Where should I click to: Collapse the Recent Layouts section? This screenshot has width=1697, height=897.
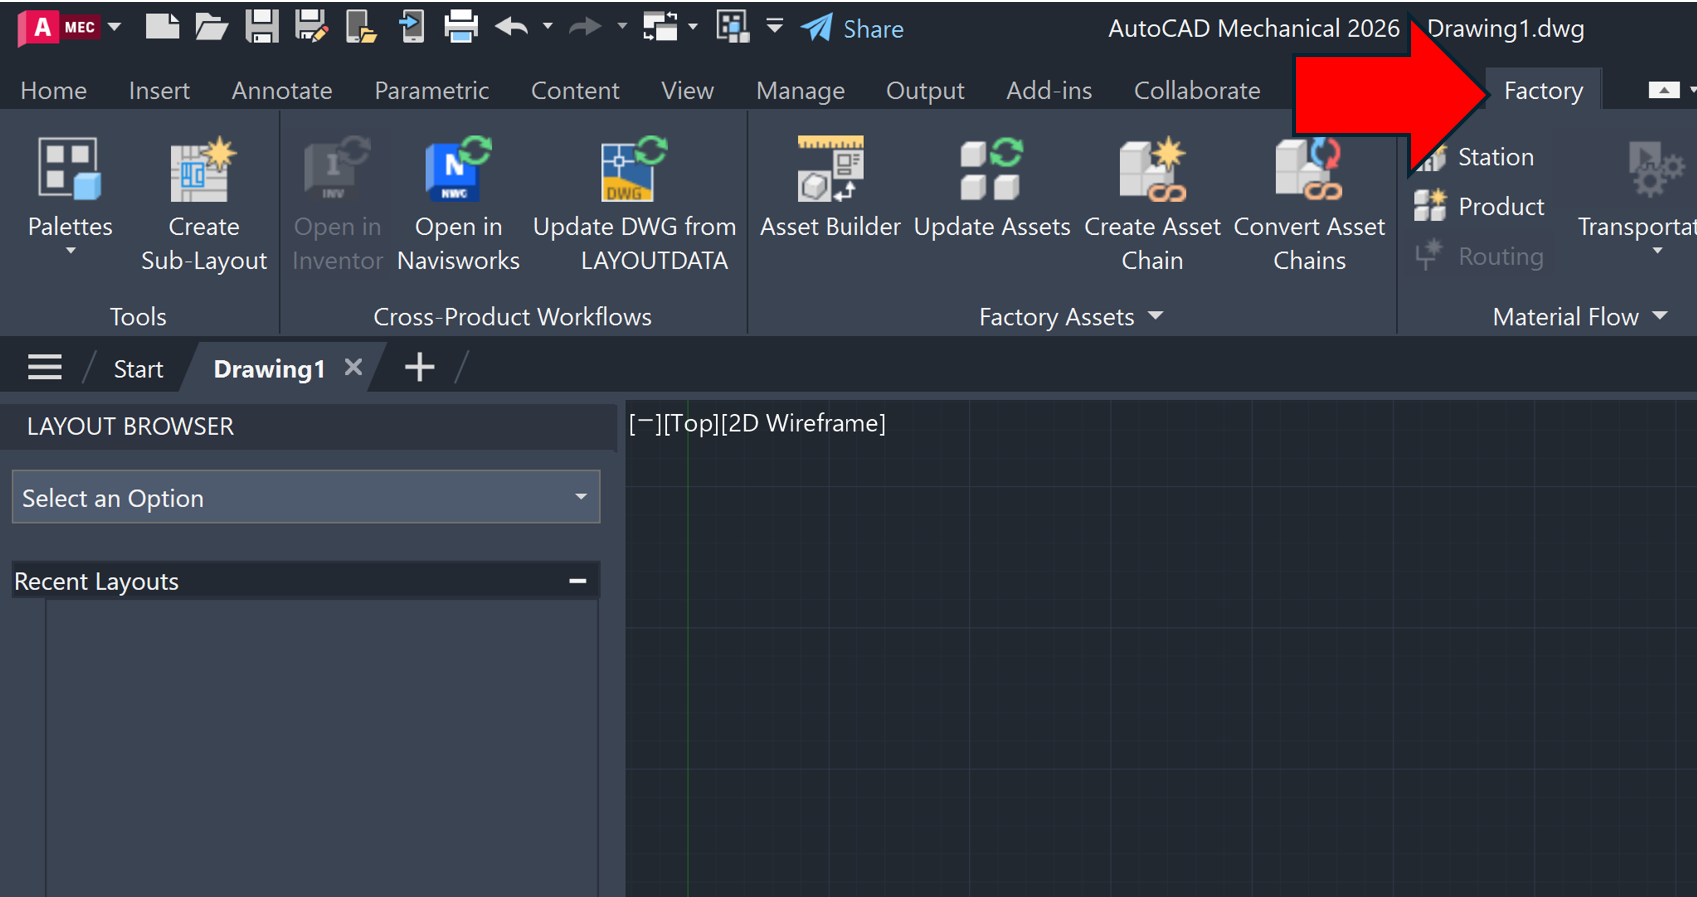pos(577,581)
